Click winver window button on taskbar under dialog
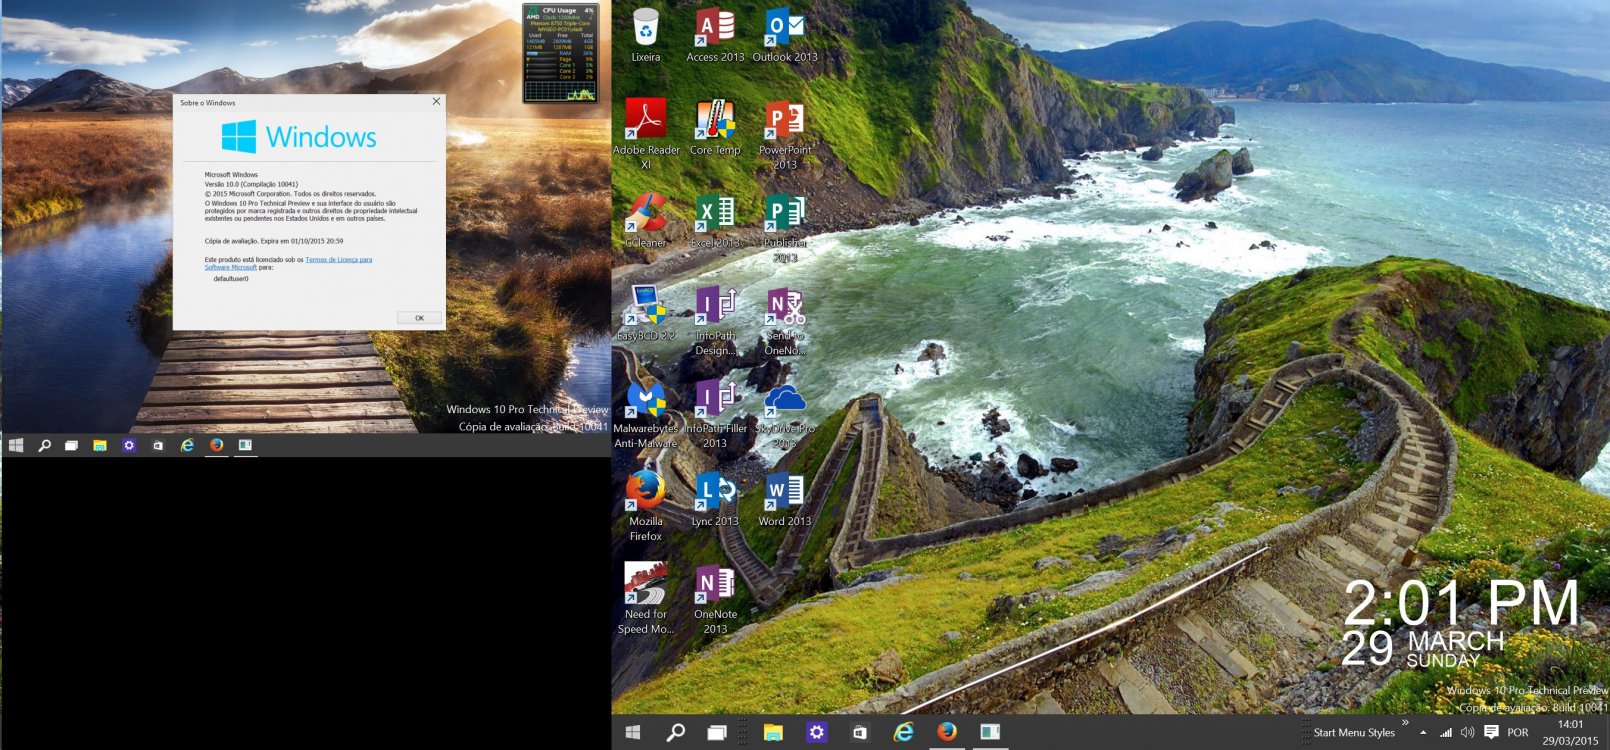This screenshot has height=750, width=1610. click(x=245, y=445)
